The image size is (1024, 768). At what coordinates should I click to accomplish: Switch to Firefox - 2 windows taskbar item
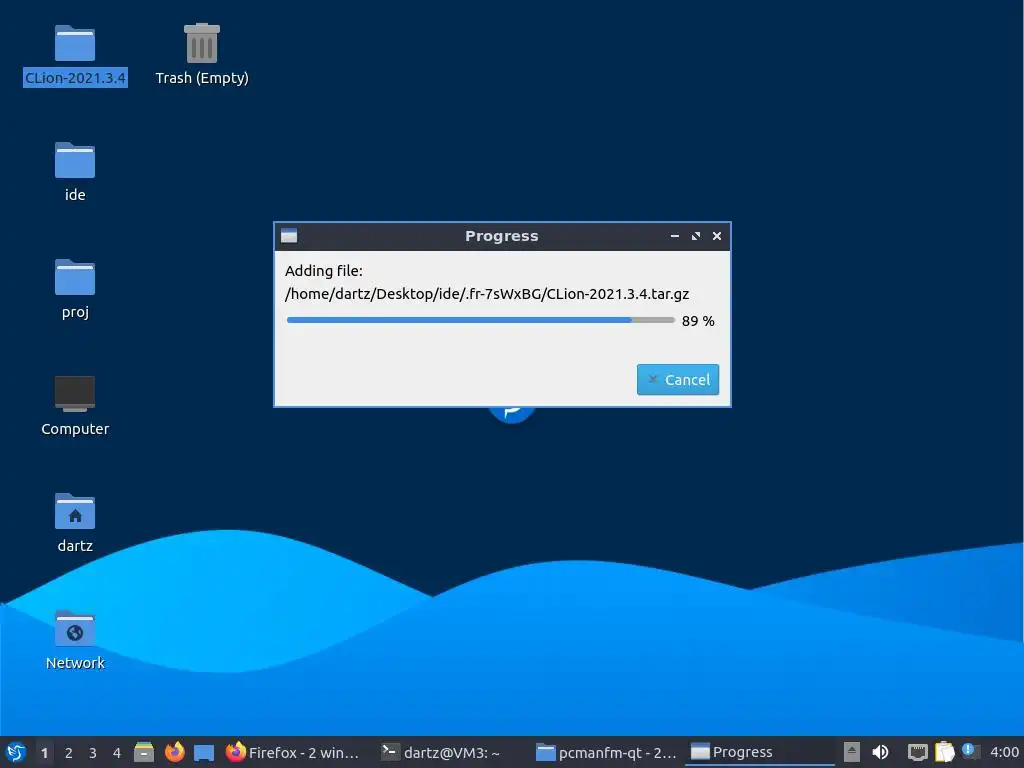point(293,752)
